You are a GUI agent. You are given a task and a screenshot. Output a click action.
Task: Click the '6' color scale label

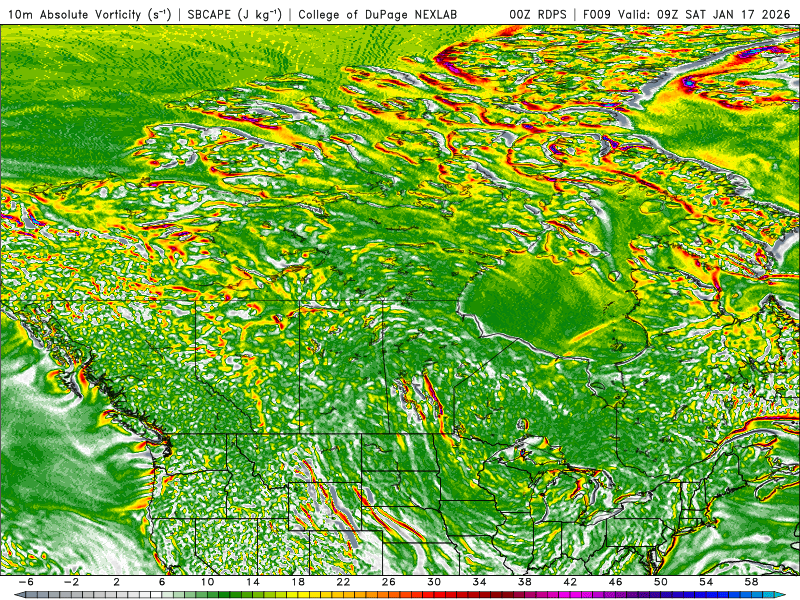pyautogui.click(x=162, y=582)
